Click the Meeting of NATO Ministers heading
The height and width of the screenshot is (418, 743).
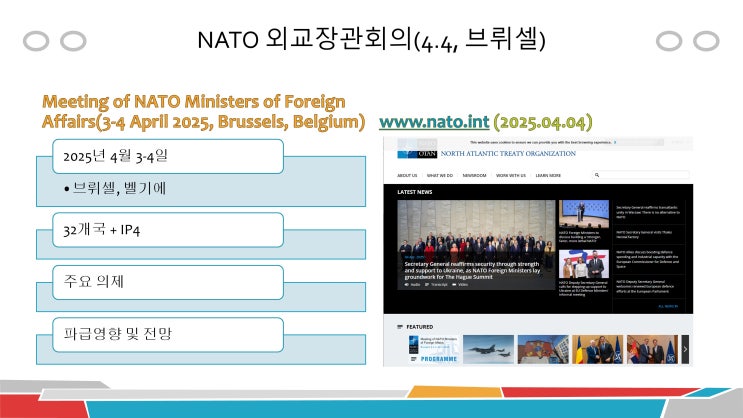[x=203, y=111]
